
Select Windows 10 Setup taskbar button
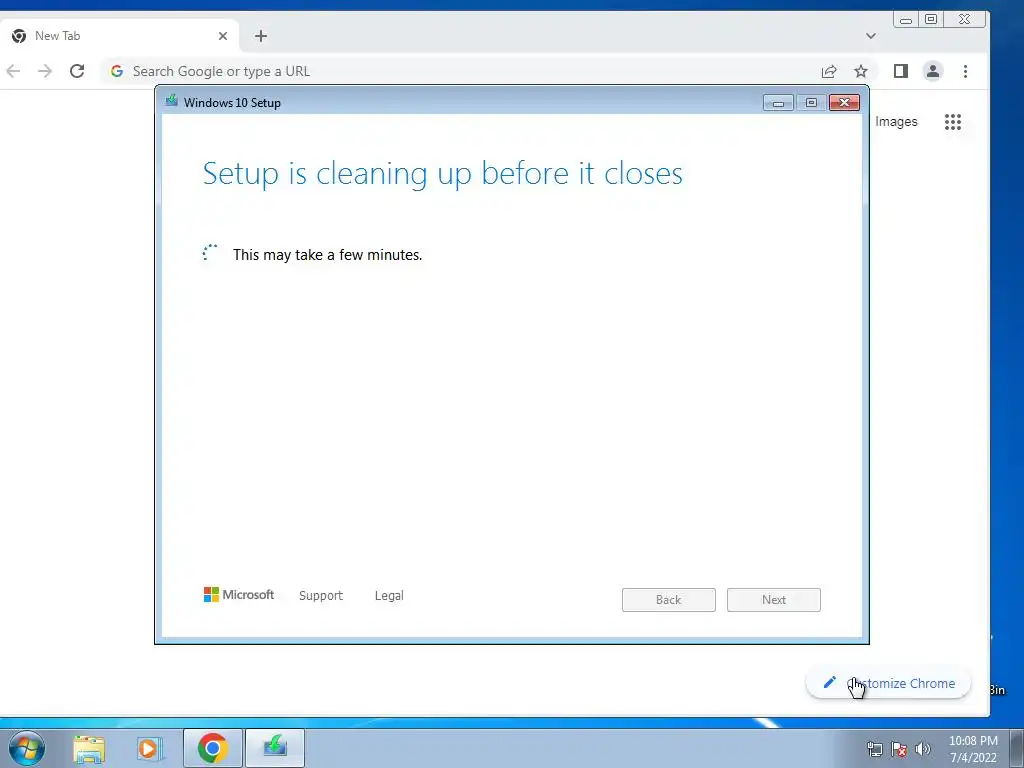[275, 748]
